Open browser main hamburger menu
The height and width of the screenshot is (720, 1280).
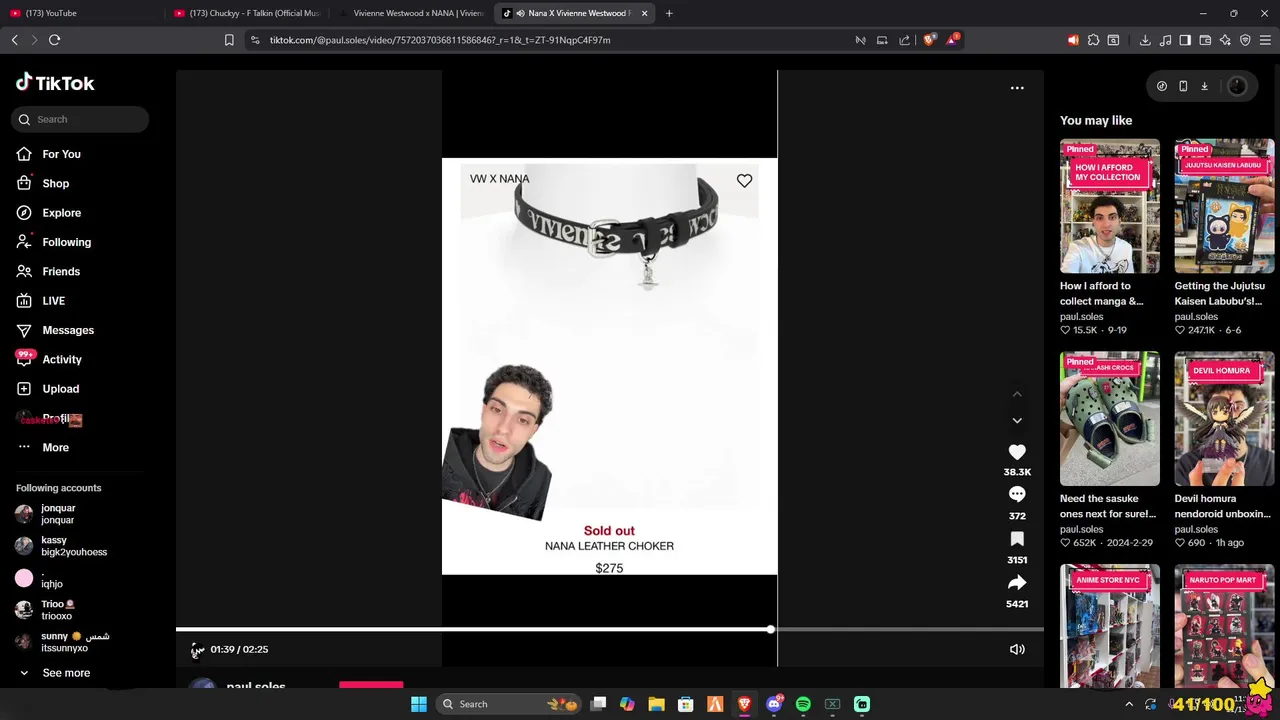[x=1265, y=40]
